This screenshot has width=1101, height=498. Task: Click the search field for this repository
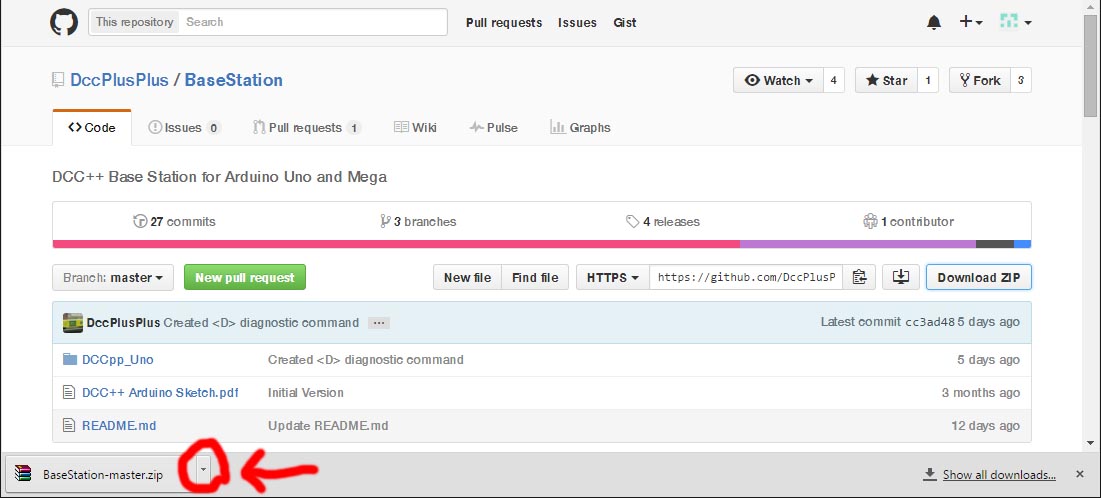(x=313, y=22)
